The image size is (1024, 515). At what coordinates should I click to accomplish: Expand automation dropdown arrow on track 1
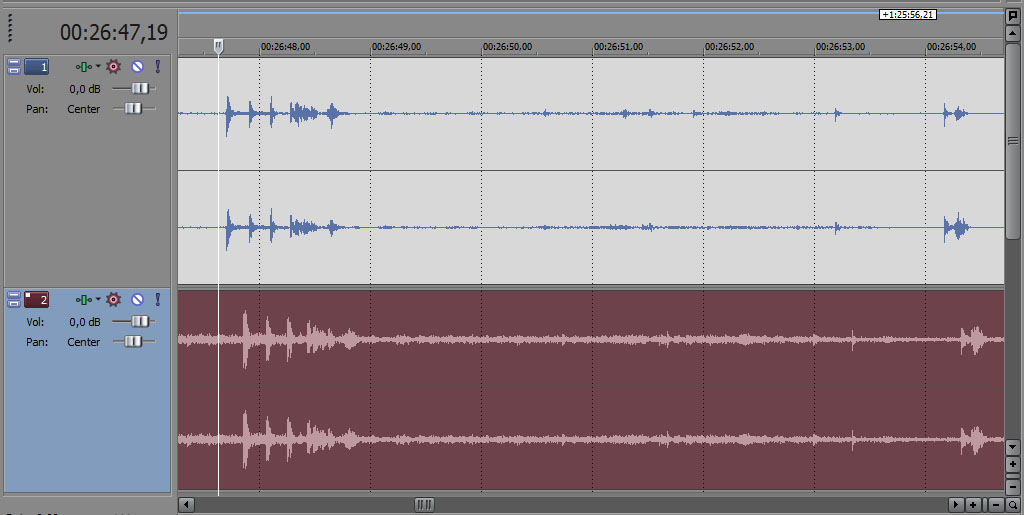click(x=98, y=66)
